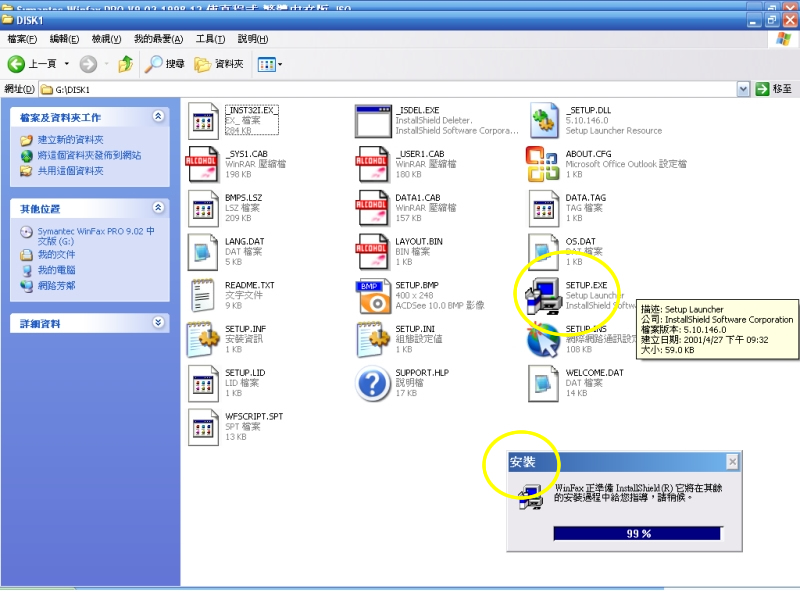Open the 網路芳鄰 location link
The height and width of the screenshot is (600, 800).
click(56, 285)
